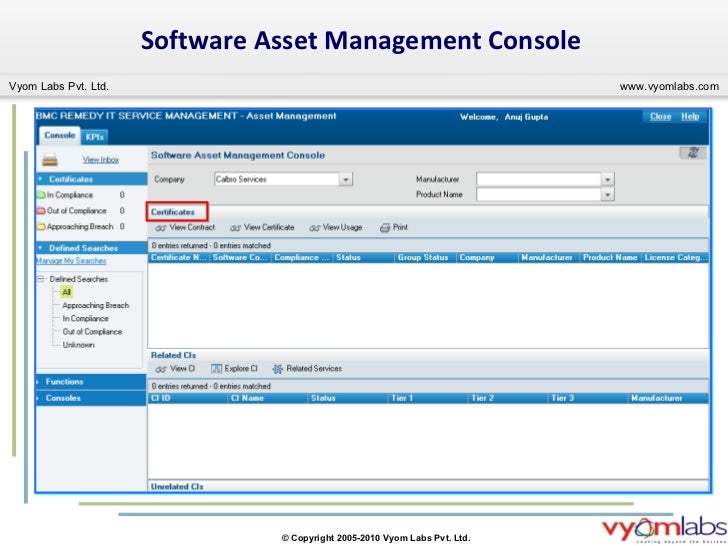Select the Unknown defined search

[78, 345]
